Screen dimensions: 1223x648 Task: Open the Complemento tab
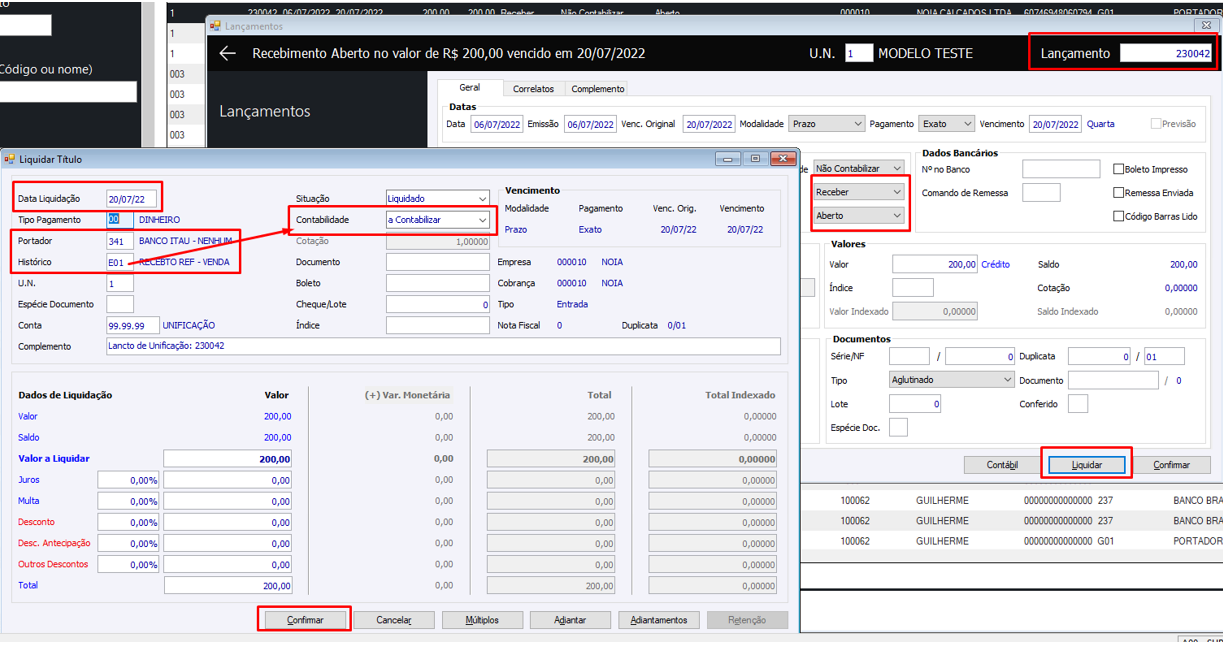(x=598, y=89)
